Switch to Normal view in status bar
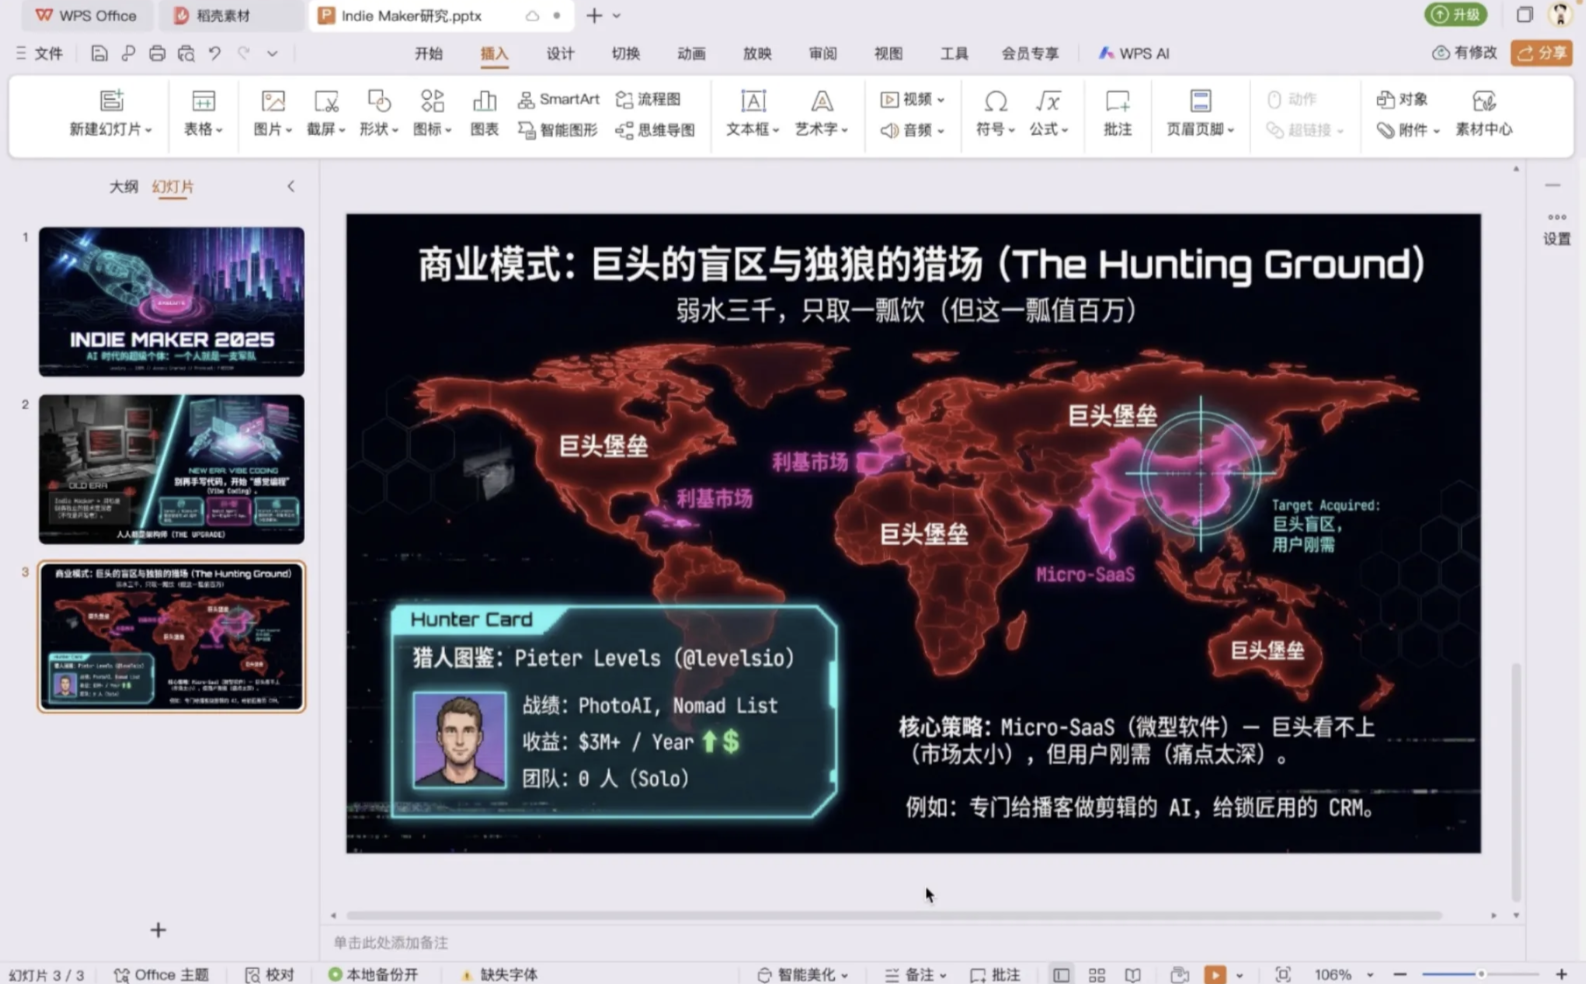The width and height of the screenshot is (1586, 984). pyautogui.click(x=1061, y=975)
